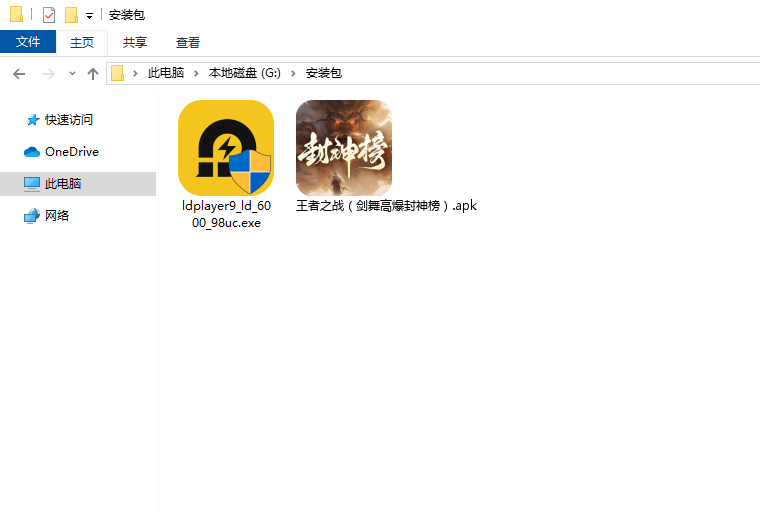The height and width of the screenshot is (512, 760).
Task: Open the 文件 menu
Action: (28, 42)
